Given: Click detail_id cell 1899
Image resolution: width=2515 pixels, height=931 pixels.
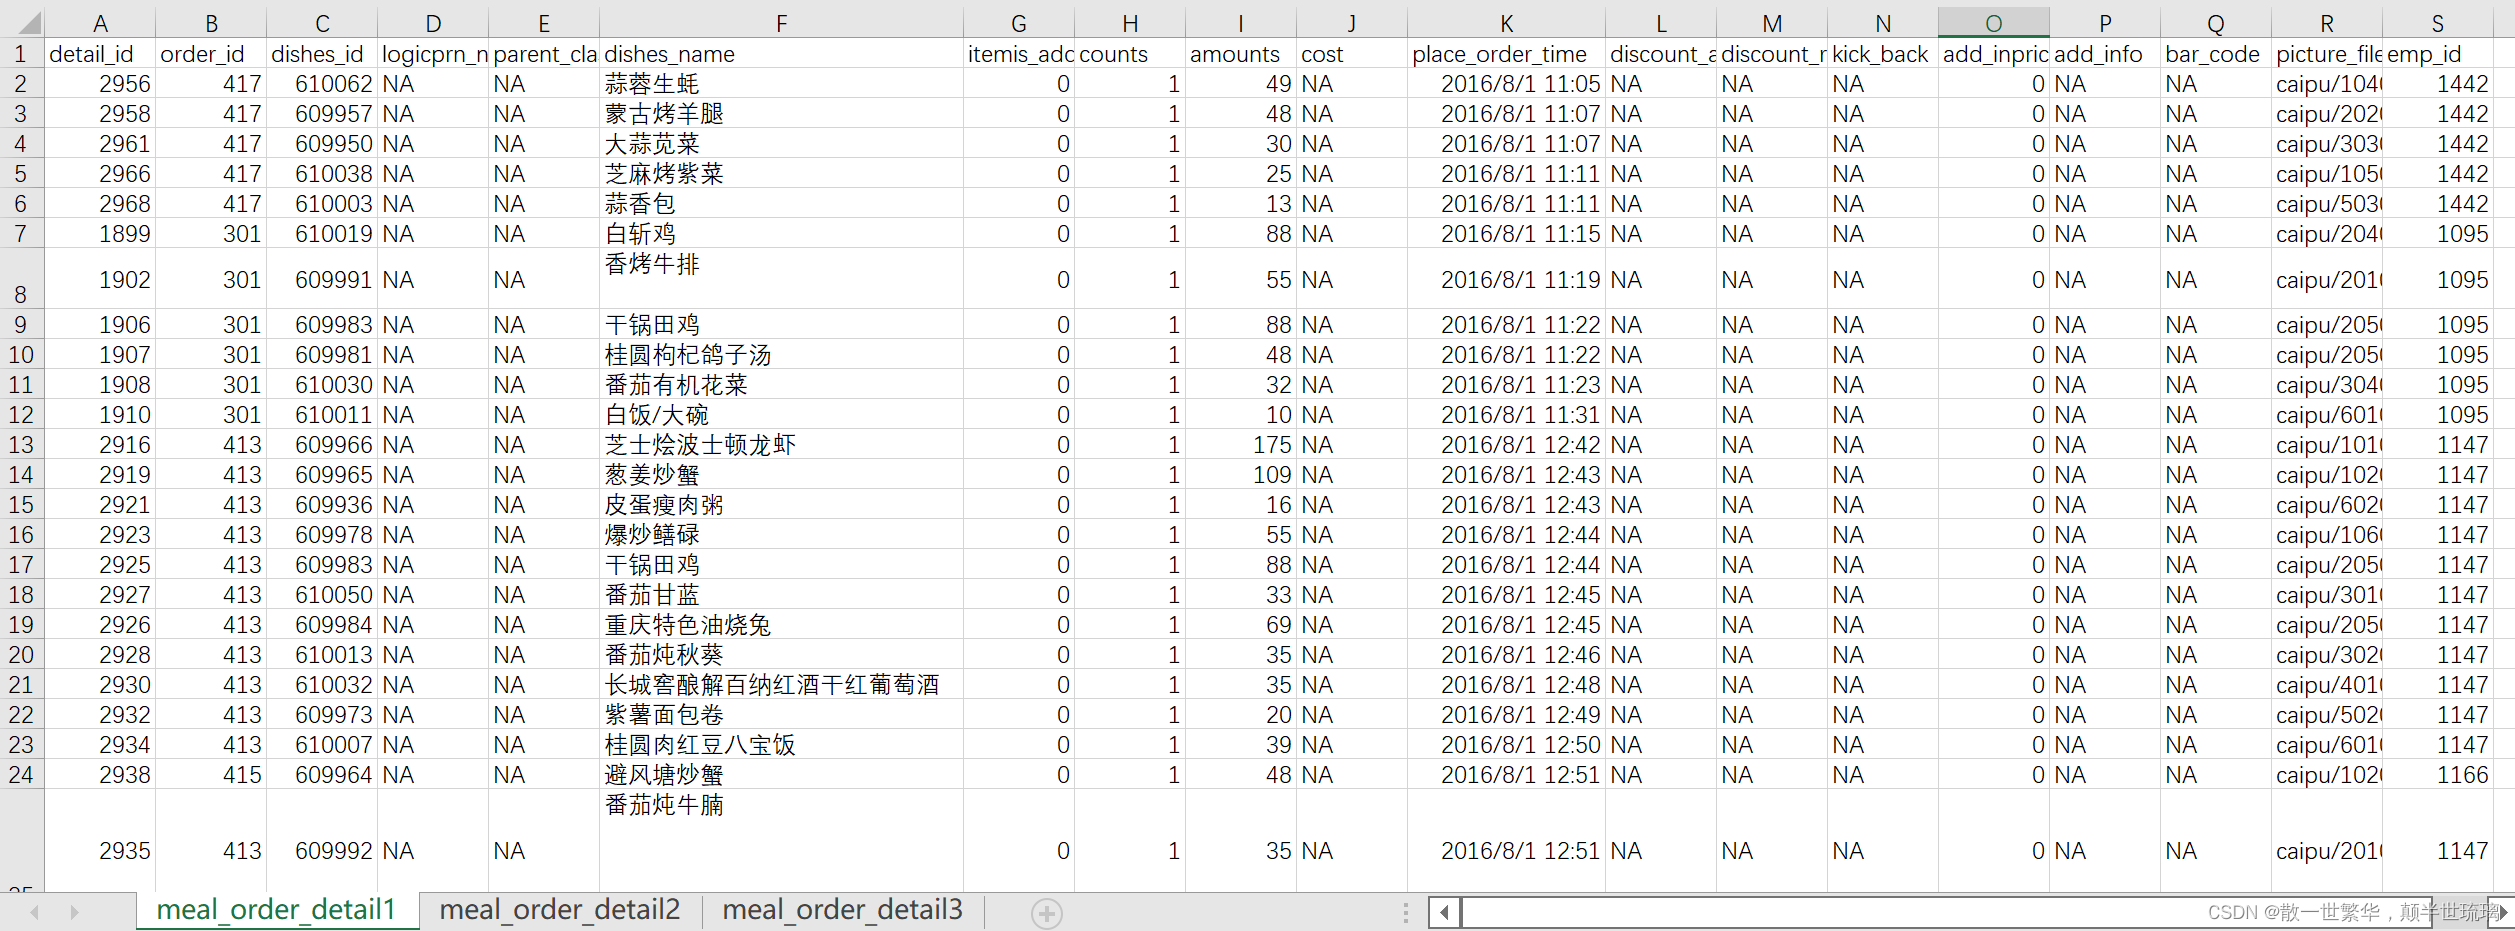Looking at the screenshot, I should pyautogui.click(x=100, y=234).
